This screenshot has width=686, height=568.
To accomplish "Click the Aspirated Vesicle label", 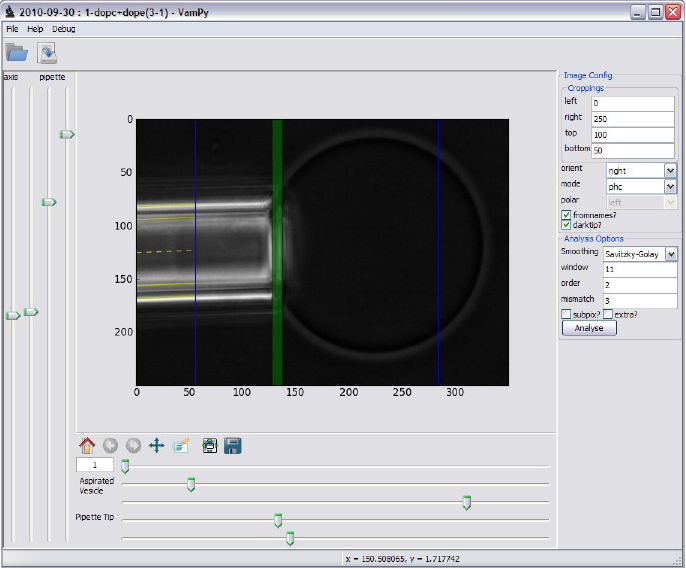I will (x=97, y=486).
